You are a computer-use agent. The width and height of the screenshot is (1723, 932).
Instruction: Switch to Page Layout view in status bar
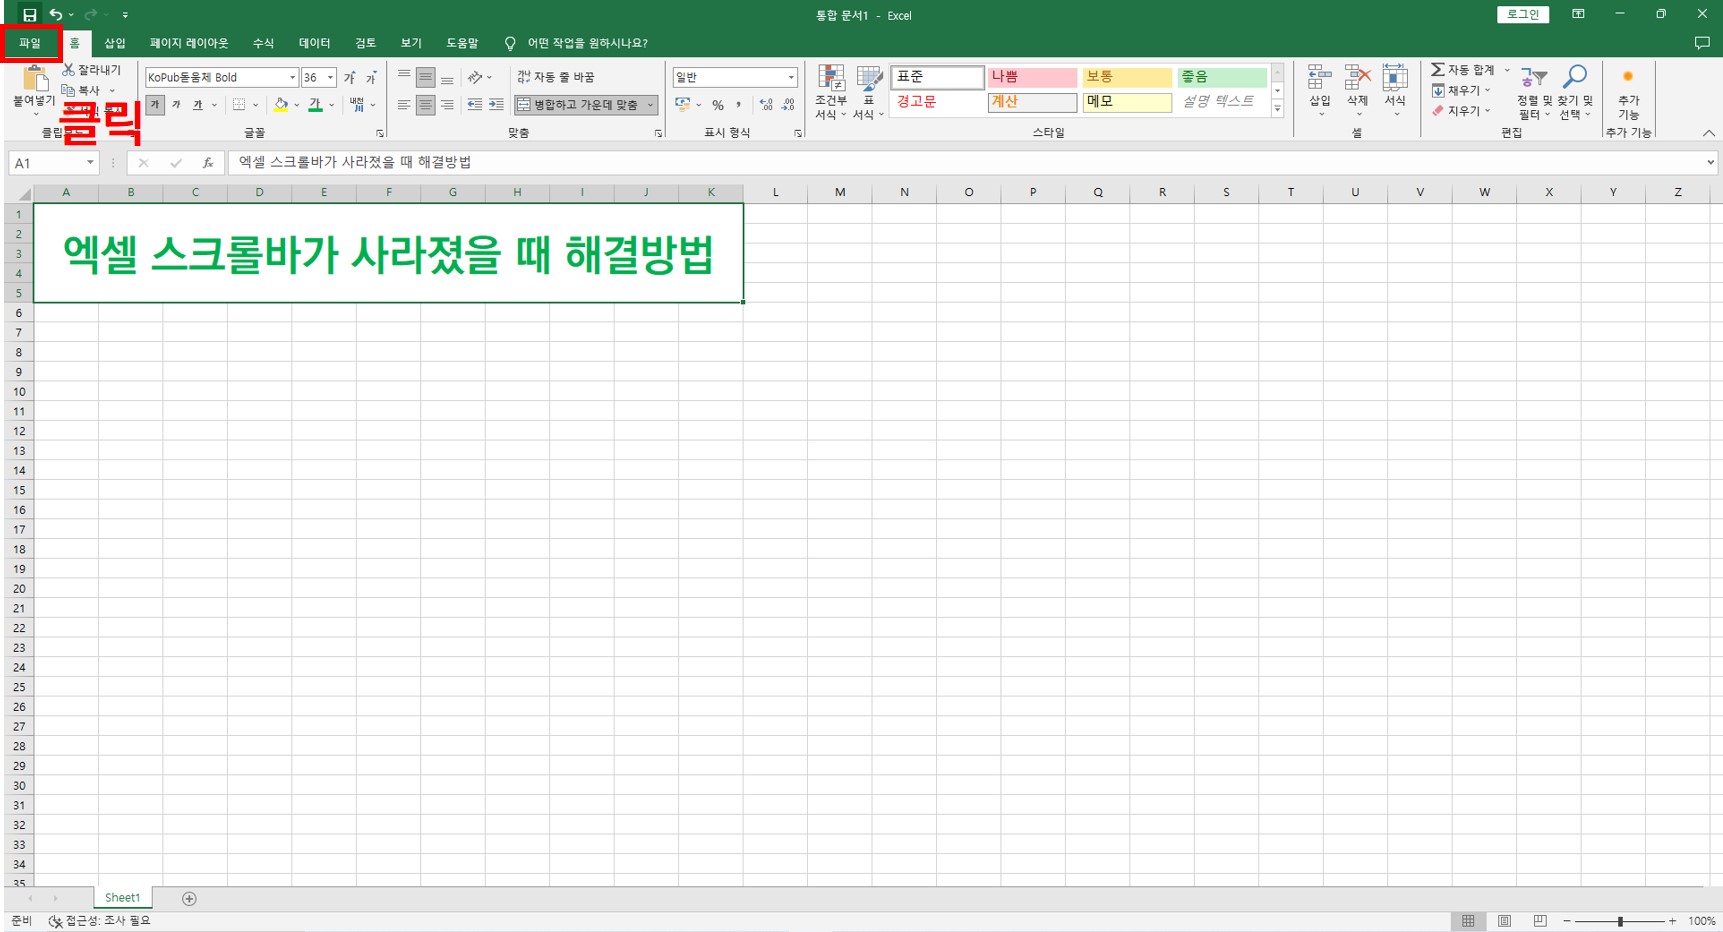point(1504,921)
